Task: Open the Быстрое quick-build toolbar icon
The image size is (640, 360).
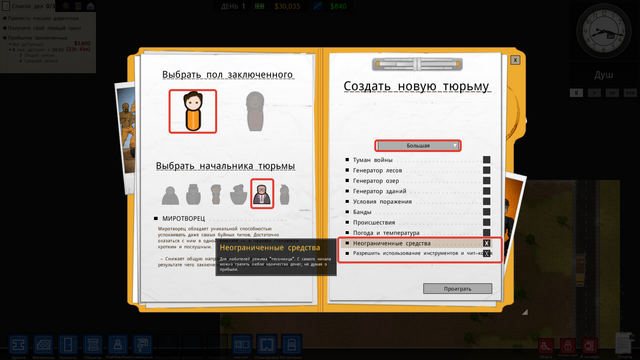Action: (x=242, y=345)
